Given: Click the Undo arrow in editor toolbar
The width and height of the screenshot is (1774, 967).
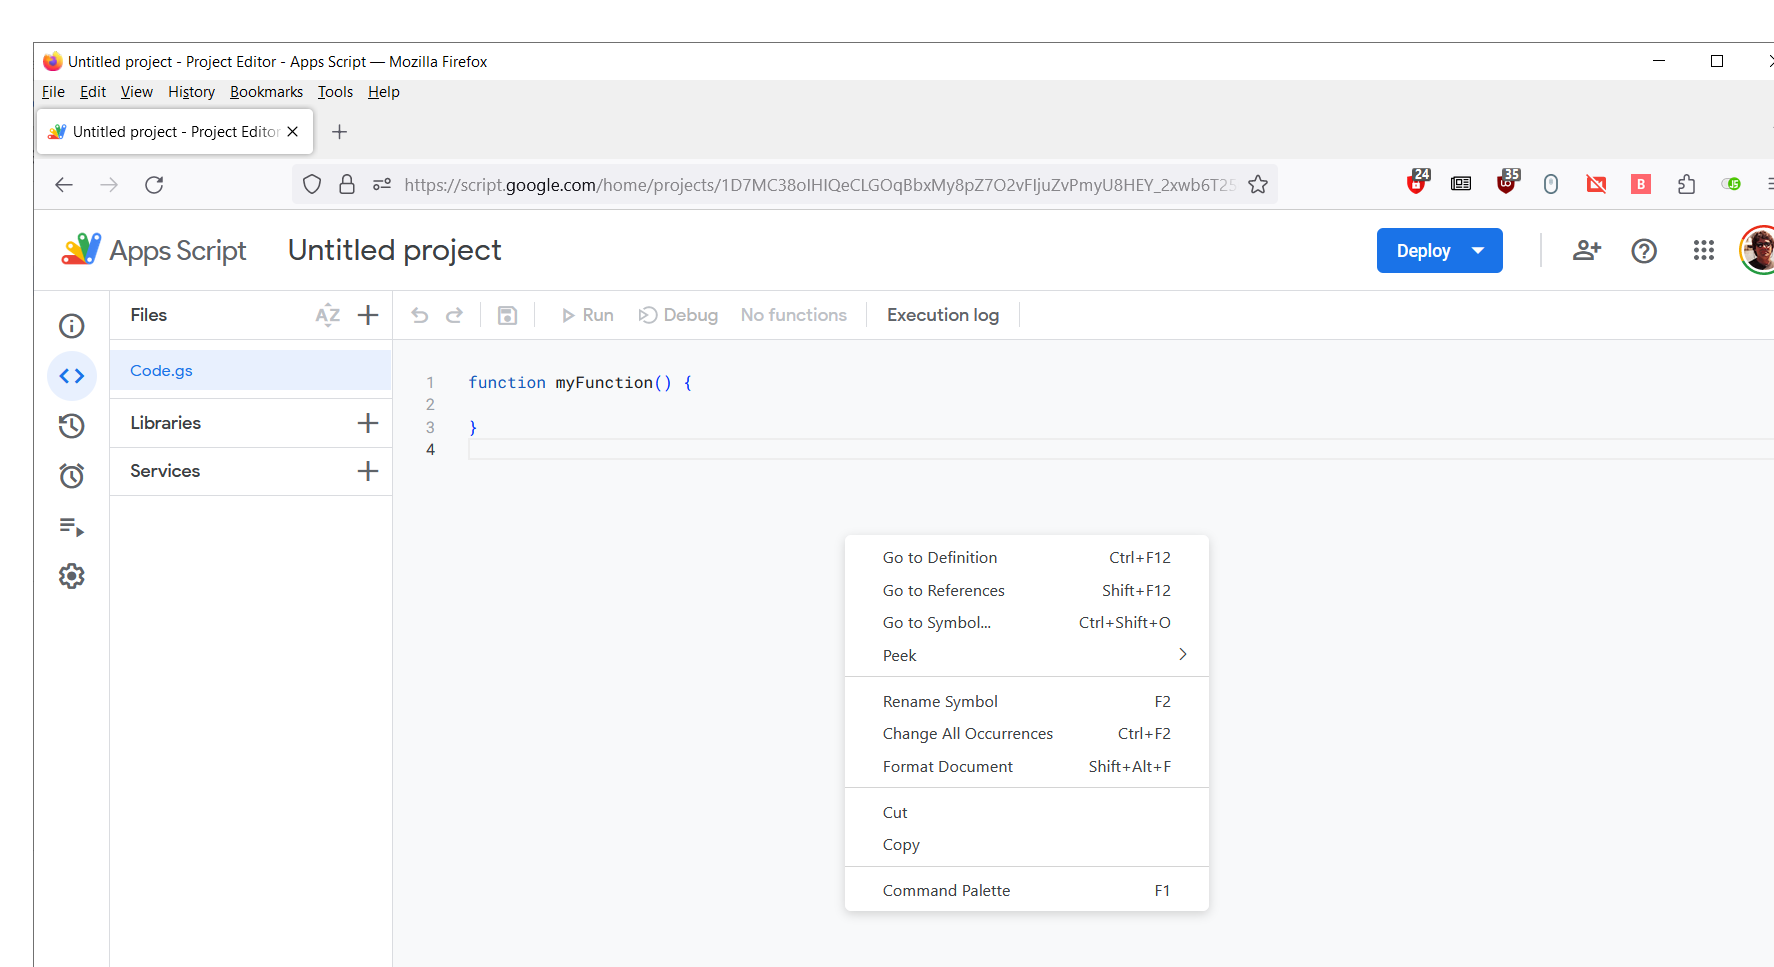Looking at the screenshot, I should [x=420, y=315].
